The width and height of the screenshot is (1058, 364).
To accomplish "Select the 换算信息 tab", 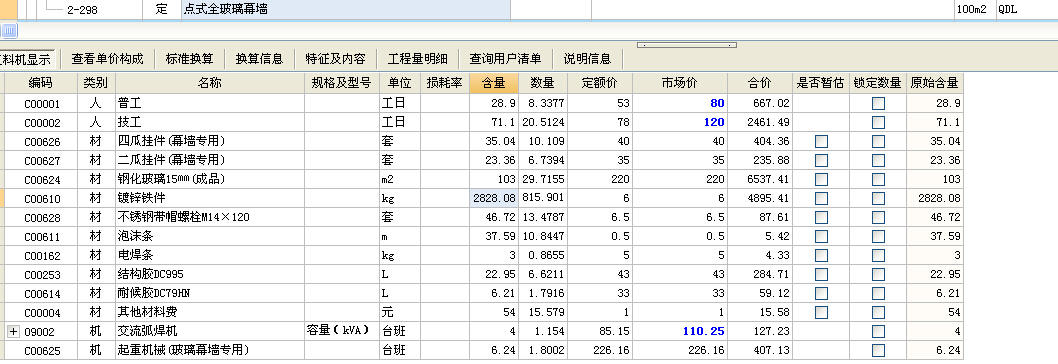I will pyautogui.click(x=259, y=59).
